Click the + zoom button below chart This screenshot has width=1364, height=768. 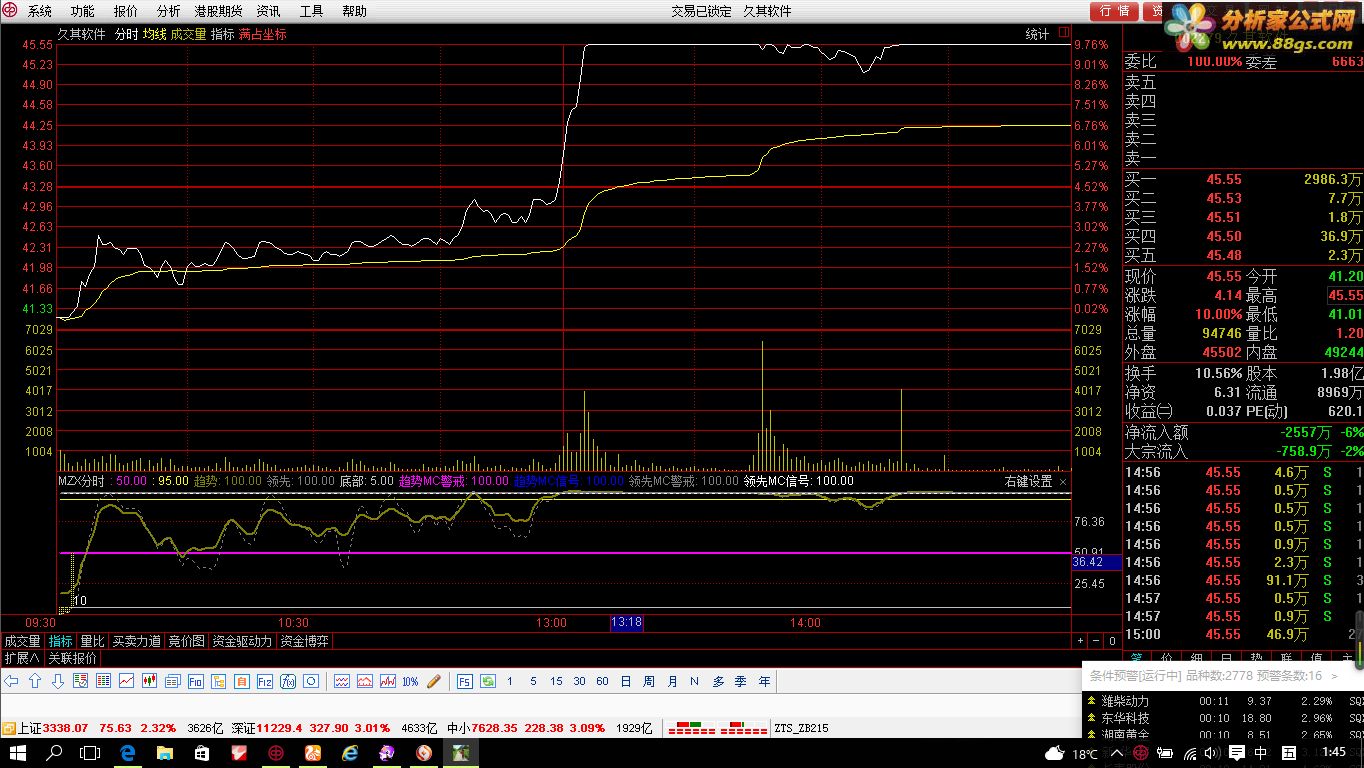1080,641
